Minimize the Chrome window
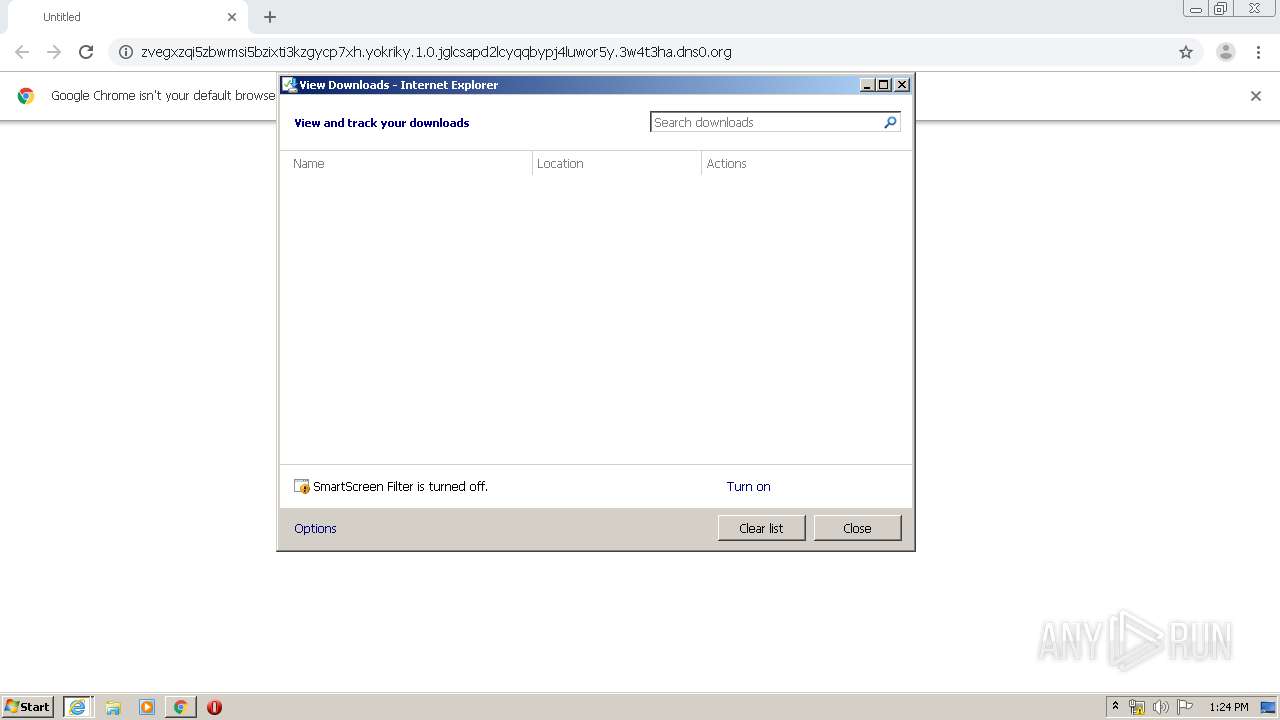Screen dimensions: 1280x720 click(1196, 9)
